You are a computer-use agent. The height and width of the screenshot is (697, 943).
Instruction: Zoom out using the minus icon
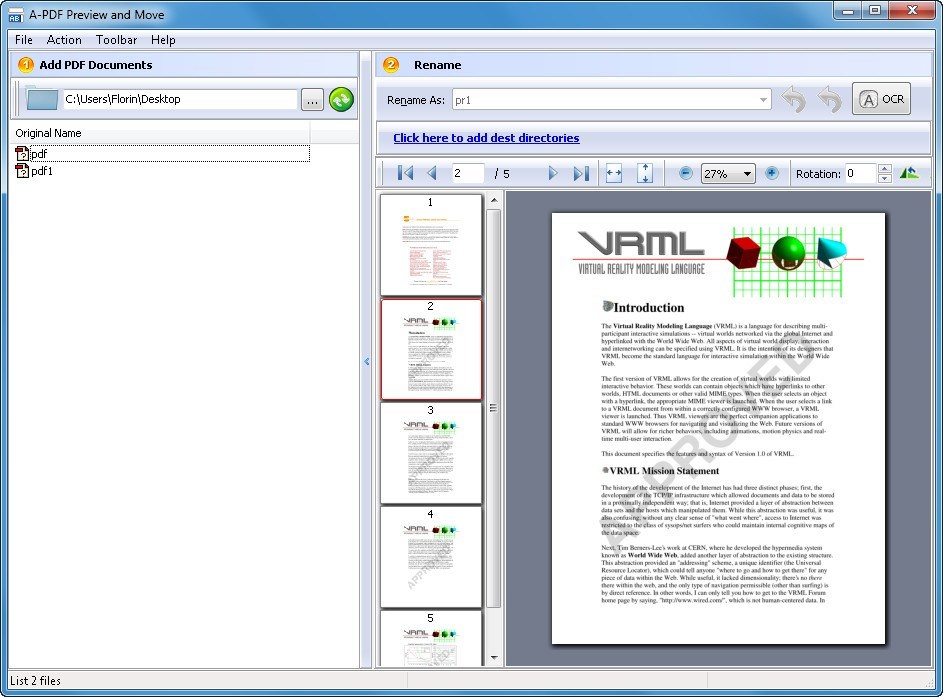[x=686, y=173]
